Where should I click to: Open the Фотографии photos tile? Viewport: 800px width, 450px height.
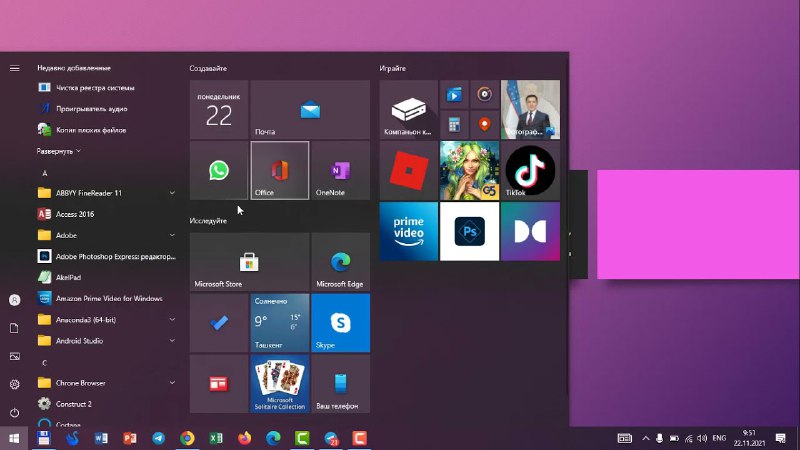tap(530, 110)
